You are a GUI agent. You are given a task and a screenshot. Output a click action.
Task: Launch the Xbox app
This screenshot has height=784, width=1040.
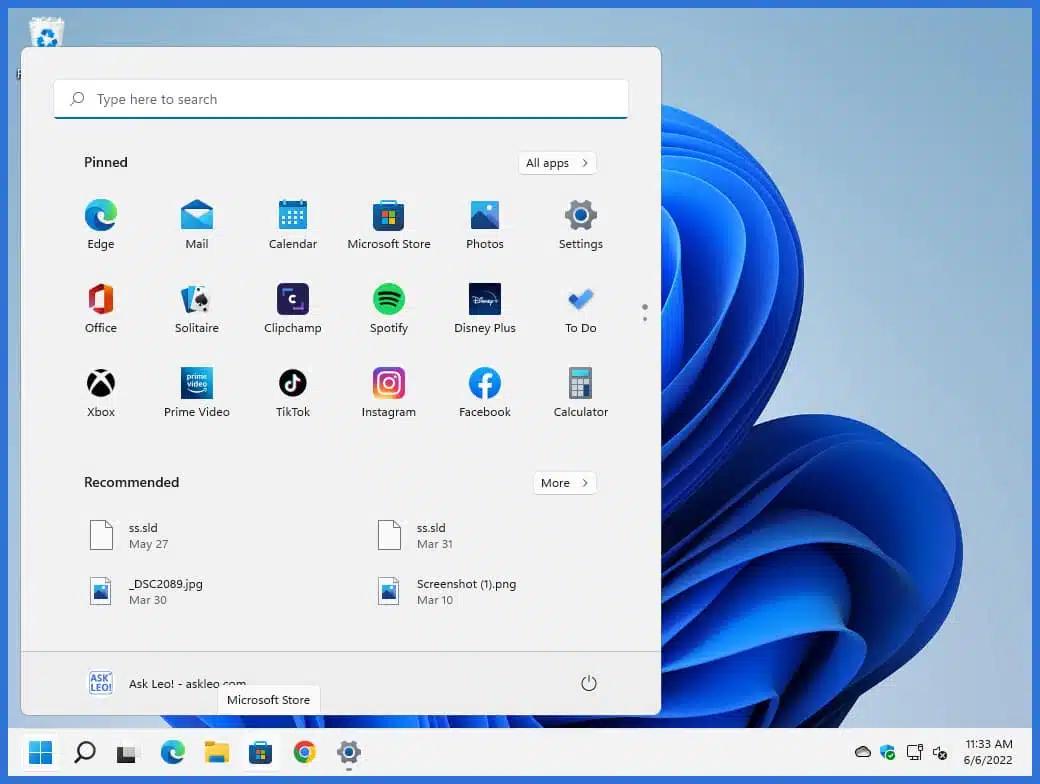pos(101,393)
